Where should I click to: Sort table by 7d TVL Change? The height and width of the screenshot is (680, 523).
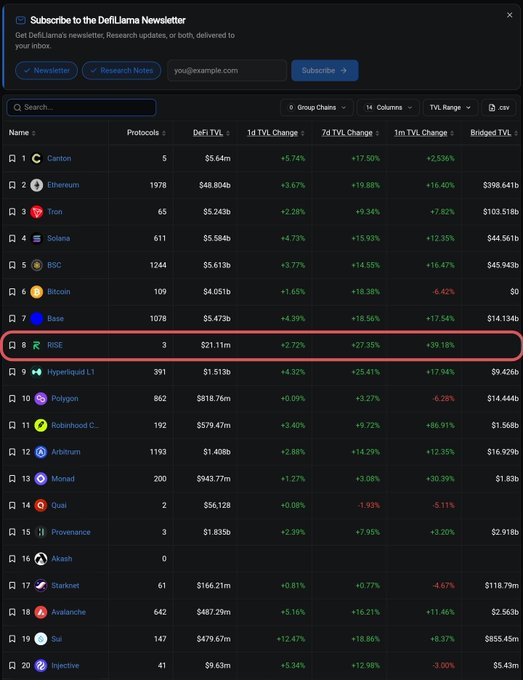350,133
